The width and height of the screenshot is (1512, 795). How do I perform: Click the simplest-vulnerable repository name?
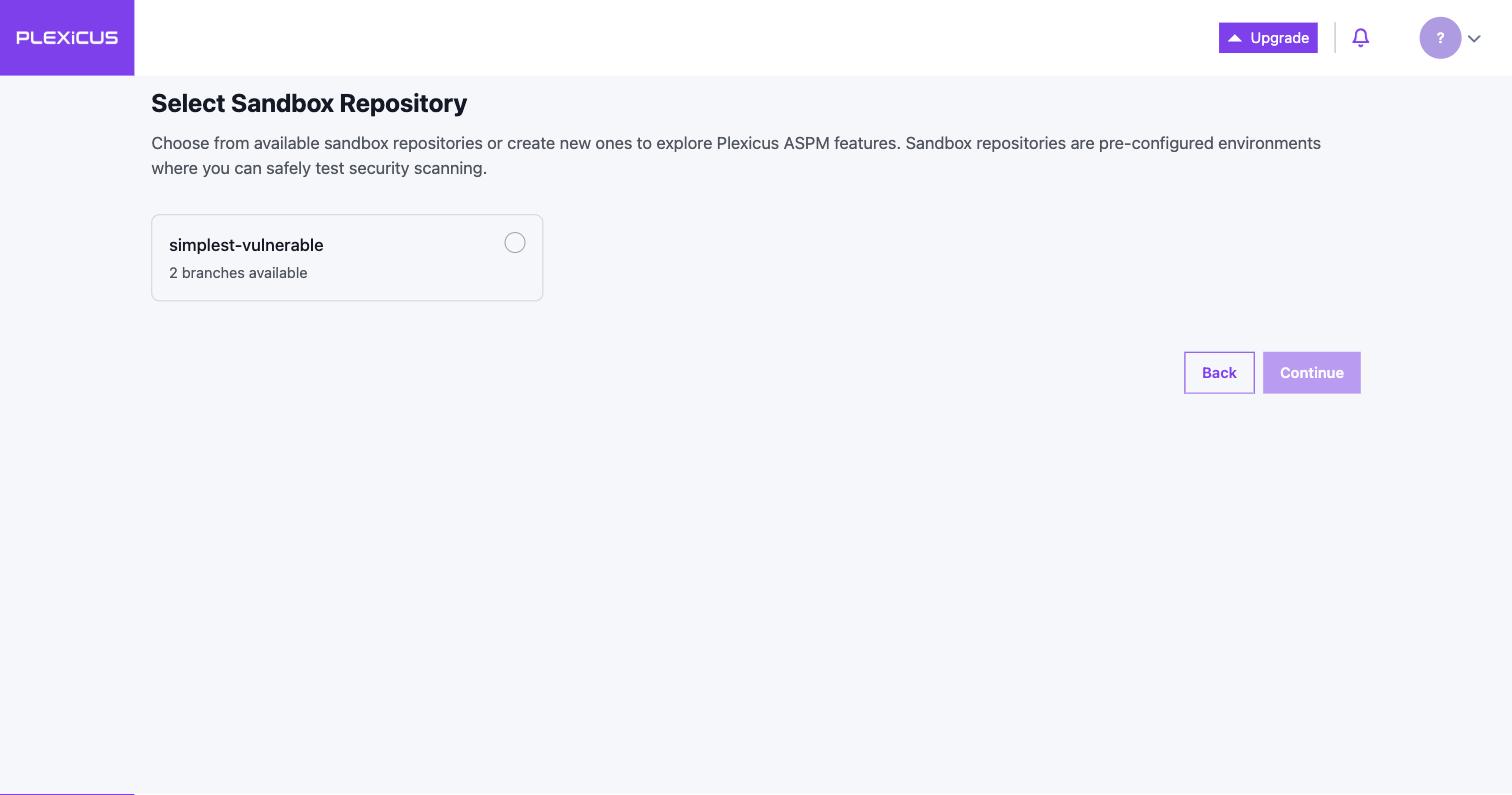click(x=246, y=245)
